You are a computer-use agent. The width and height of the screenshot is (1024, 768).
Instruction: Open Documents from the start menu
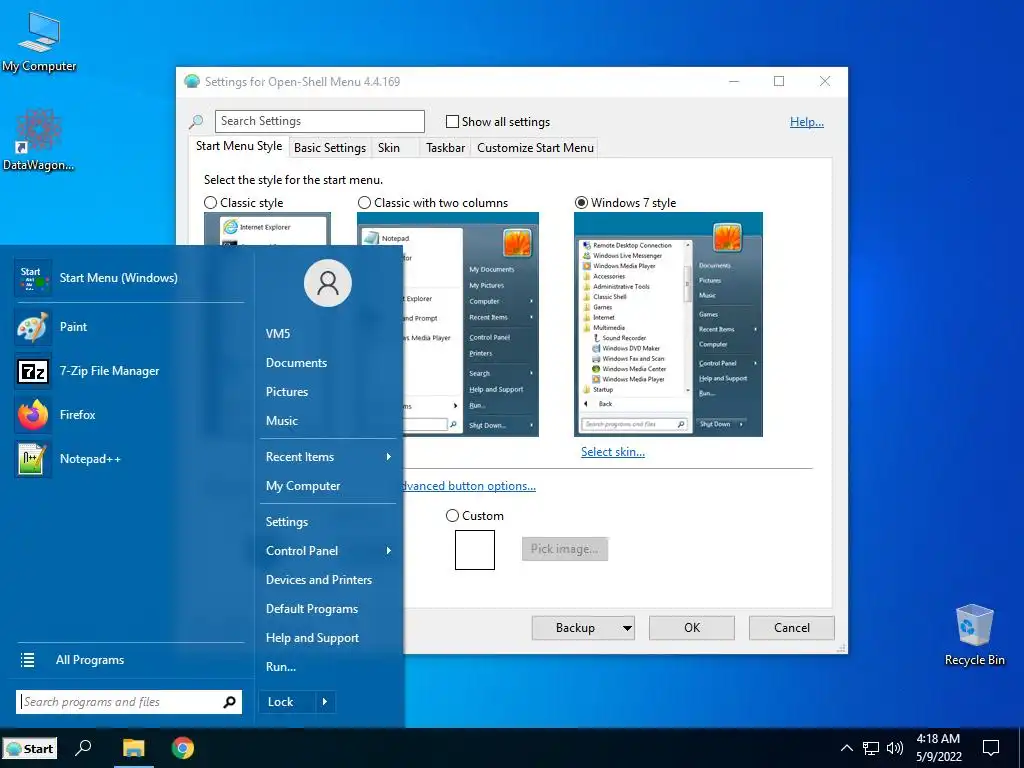click(x=296, y=362)
